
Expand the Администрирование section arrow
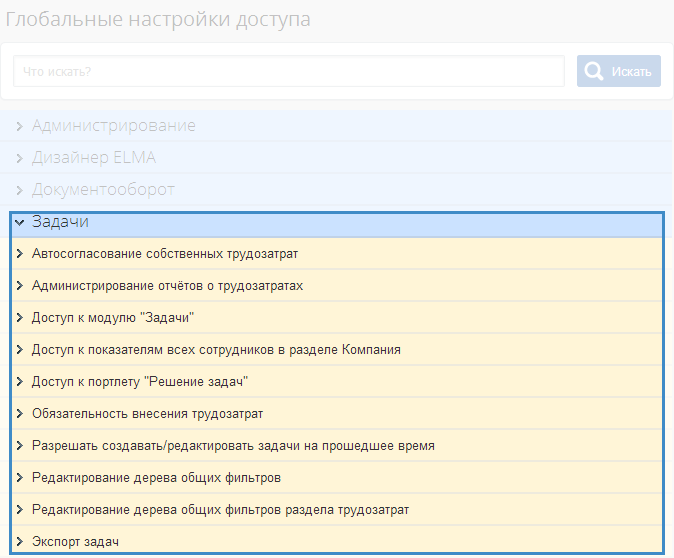tap(19, 126)
